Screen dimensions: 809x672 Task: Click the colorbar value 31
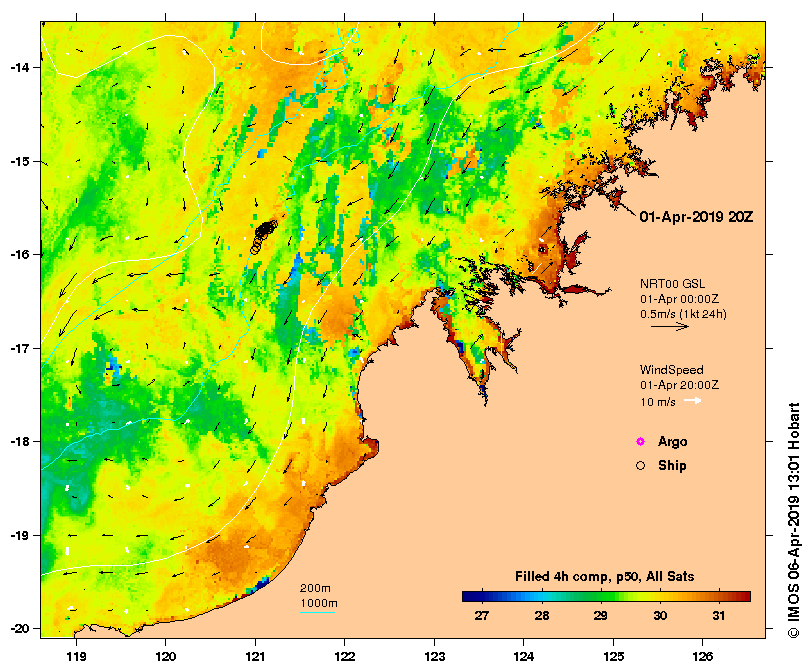click(719, 615)
